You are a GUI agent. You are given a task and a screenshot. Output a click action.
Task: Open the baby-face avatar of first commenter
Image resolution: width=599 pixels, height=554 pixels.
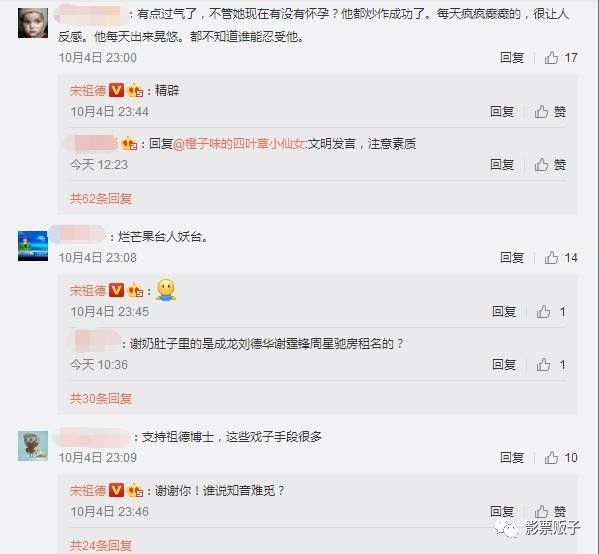(33, 23)
